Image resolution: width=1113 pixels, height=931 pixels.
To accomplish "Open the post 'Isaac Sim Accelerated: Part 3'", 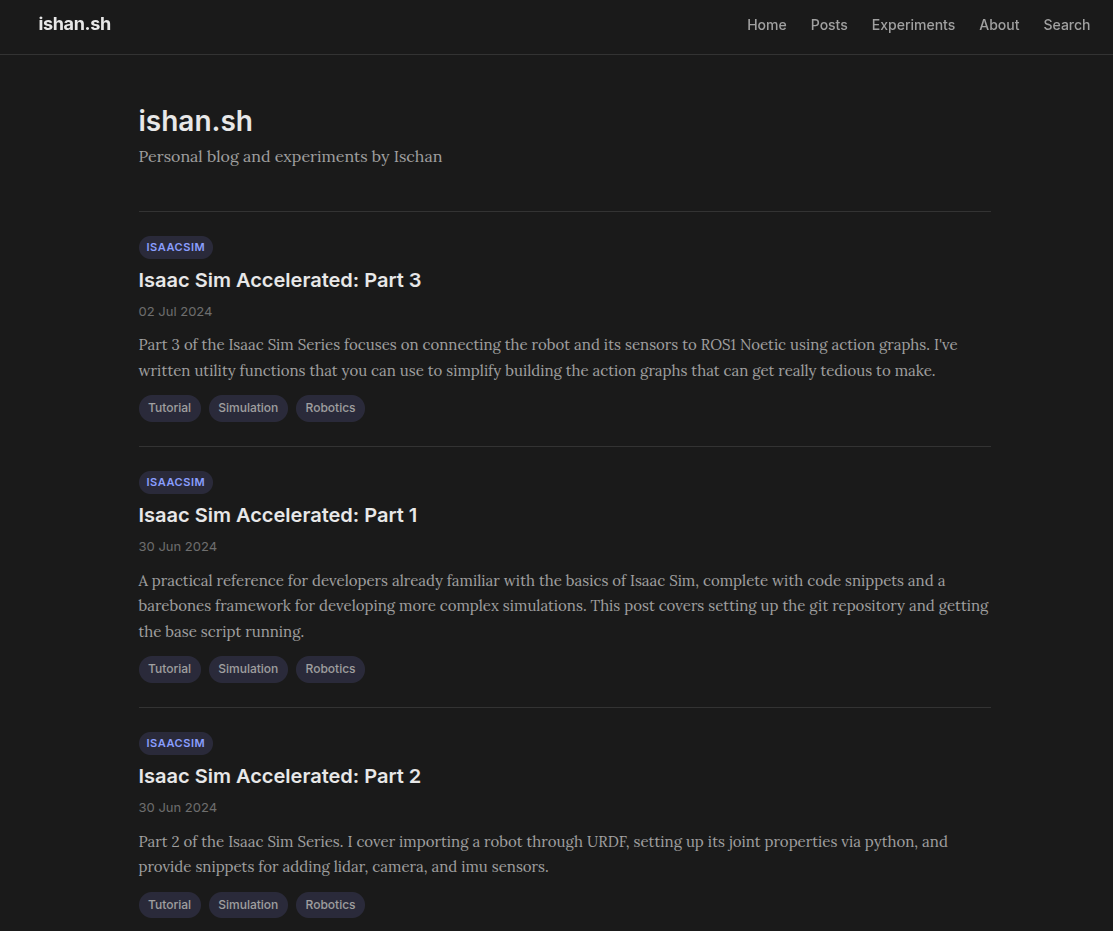I will (x=280, y=280).
